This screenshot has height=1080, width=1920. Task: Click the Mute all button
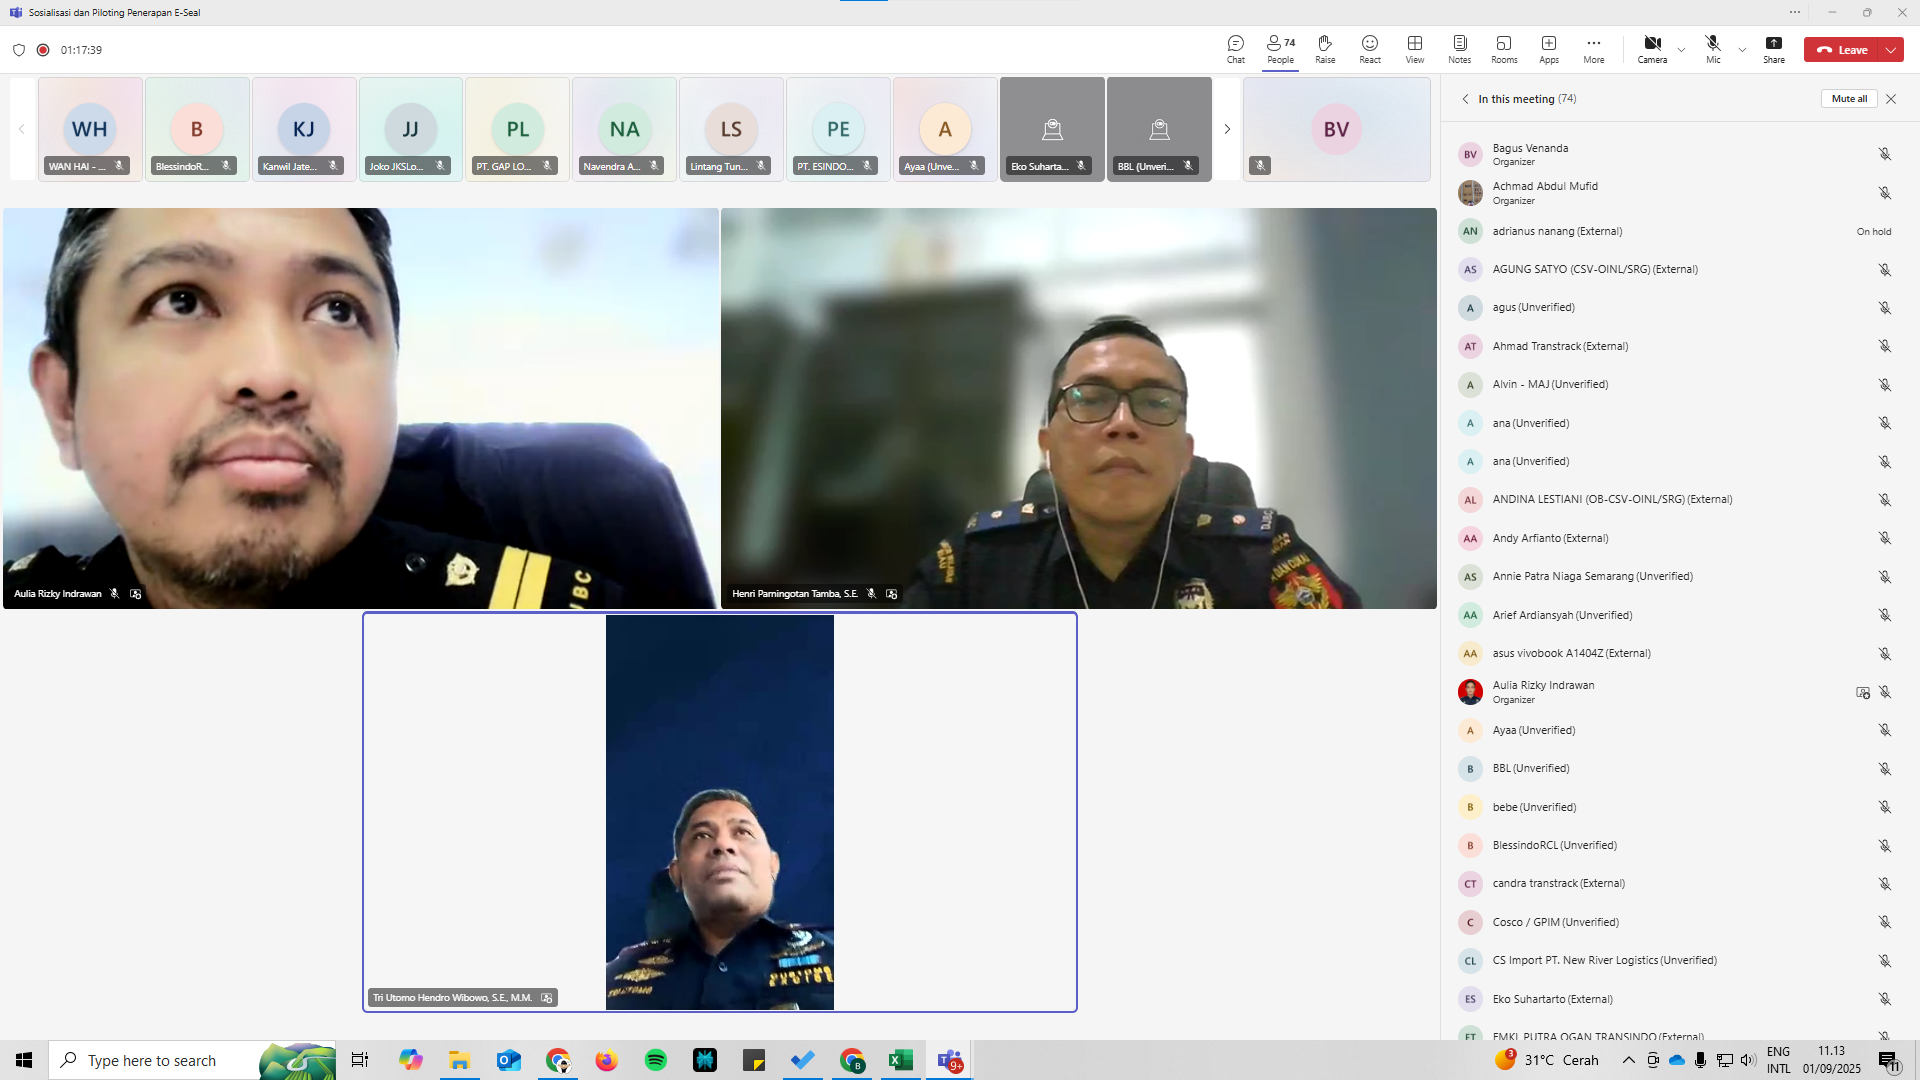[1848, 99]
